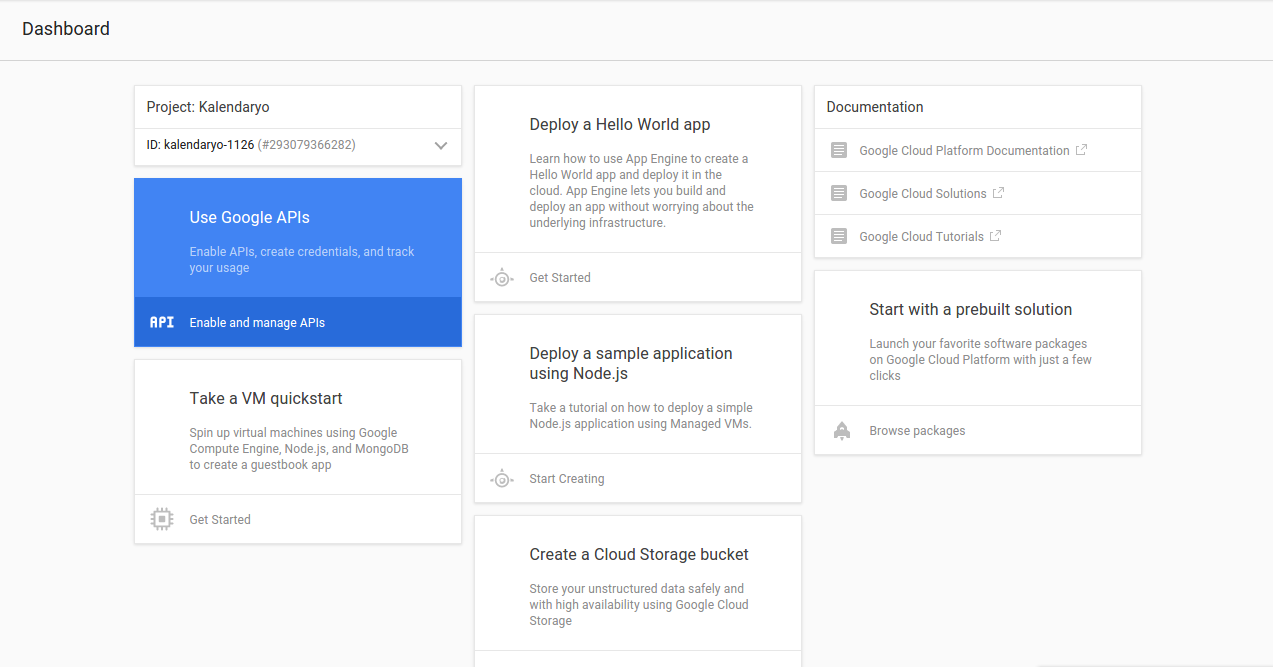The height and width of the screenshot is (667, 1273).
Task: Click the external-link icon after Google Cloud Tutorials
Action: click(995, 236)
